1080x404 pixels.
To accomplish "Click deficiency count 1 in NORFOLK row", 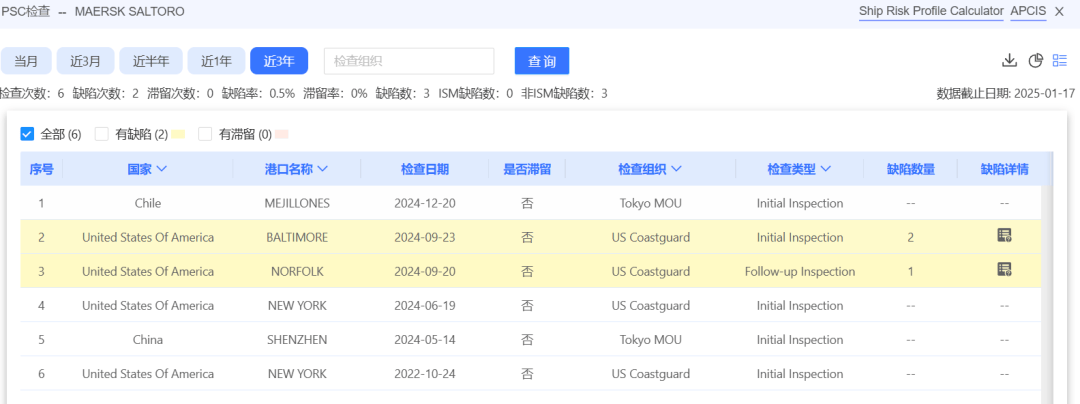I will [x=911, y=271].
